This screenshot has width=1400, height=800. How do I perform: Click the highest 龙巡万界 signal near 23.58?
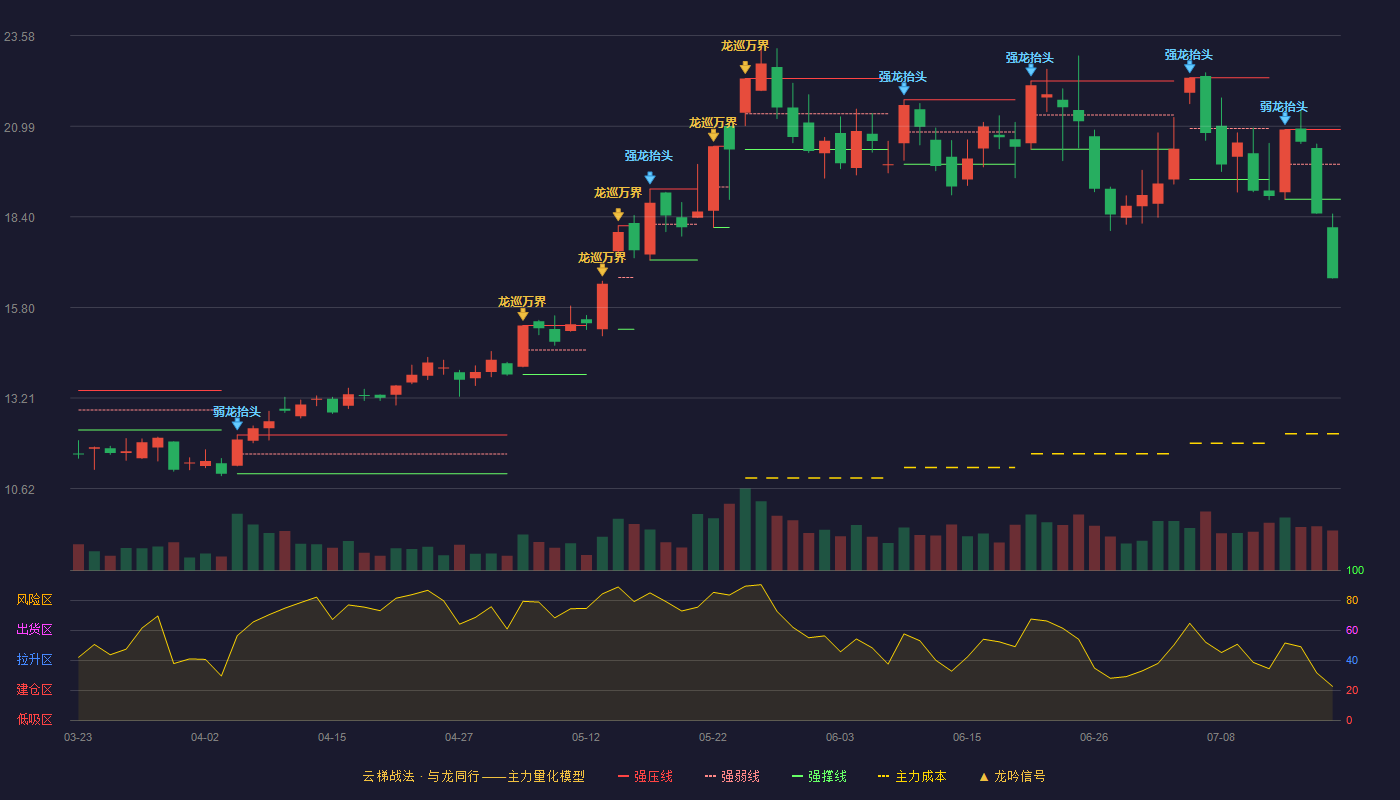[x=745, y=46]
